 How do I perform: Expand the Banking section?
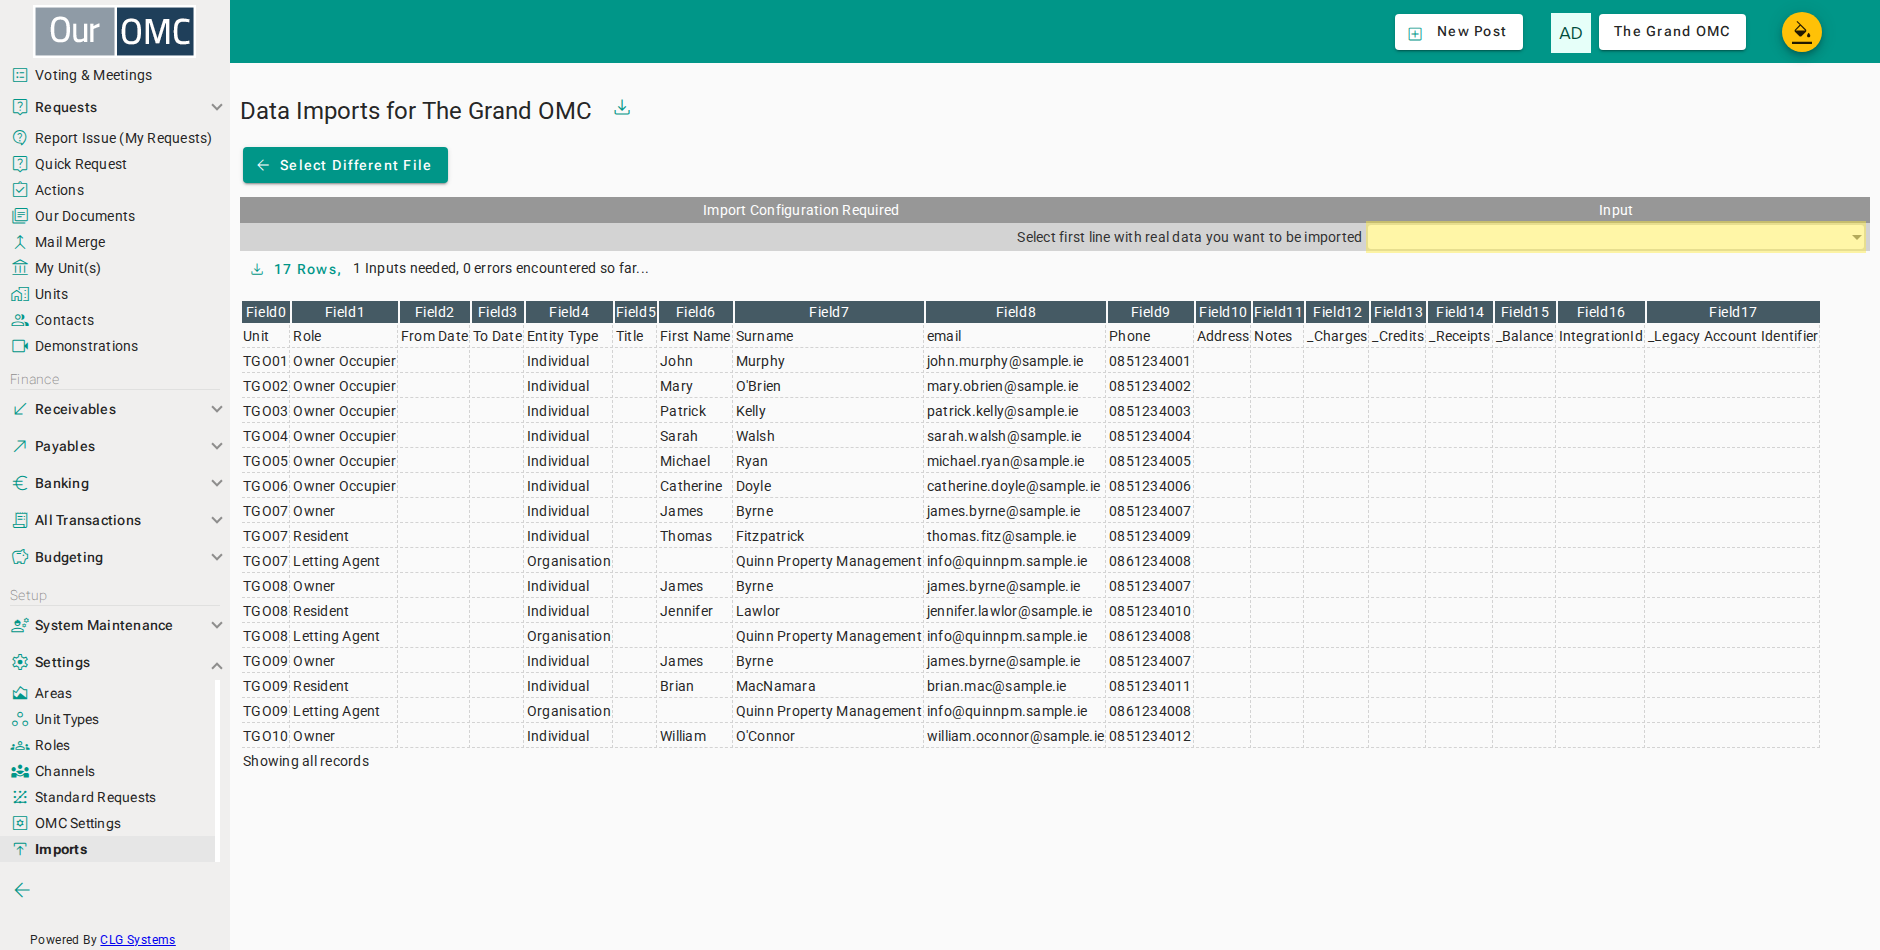click(x=217, y=483)
